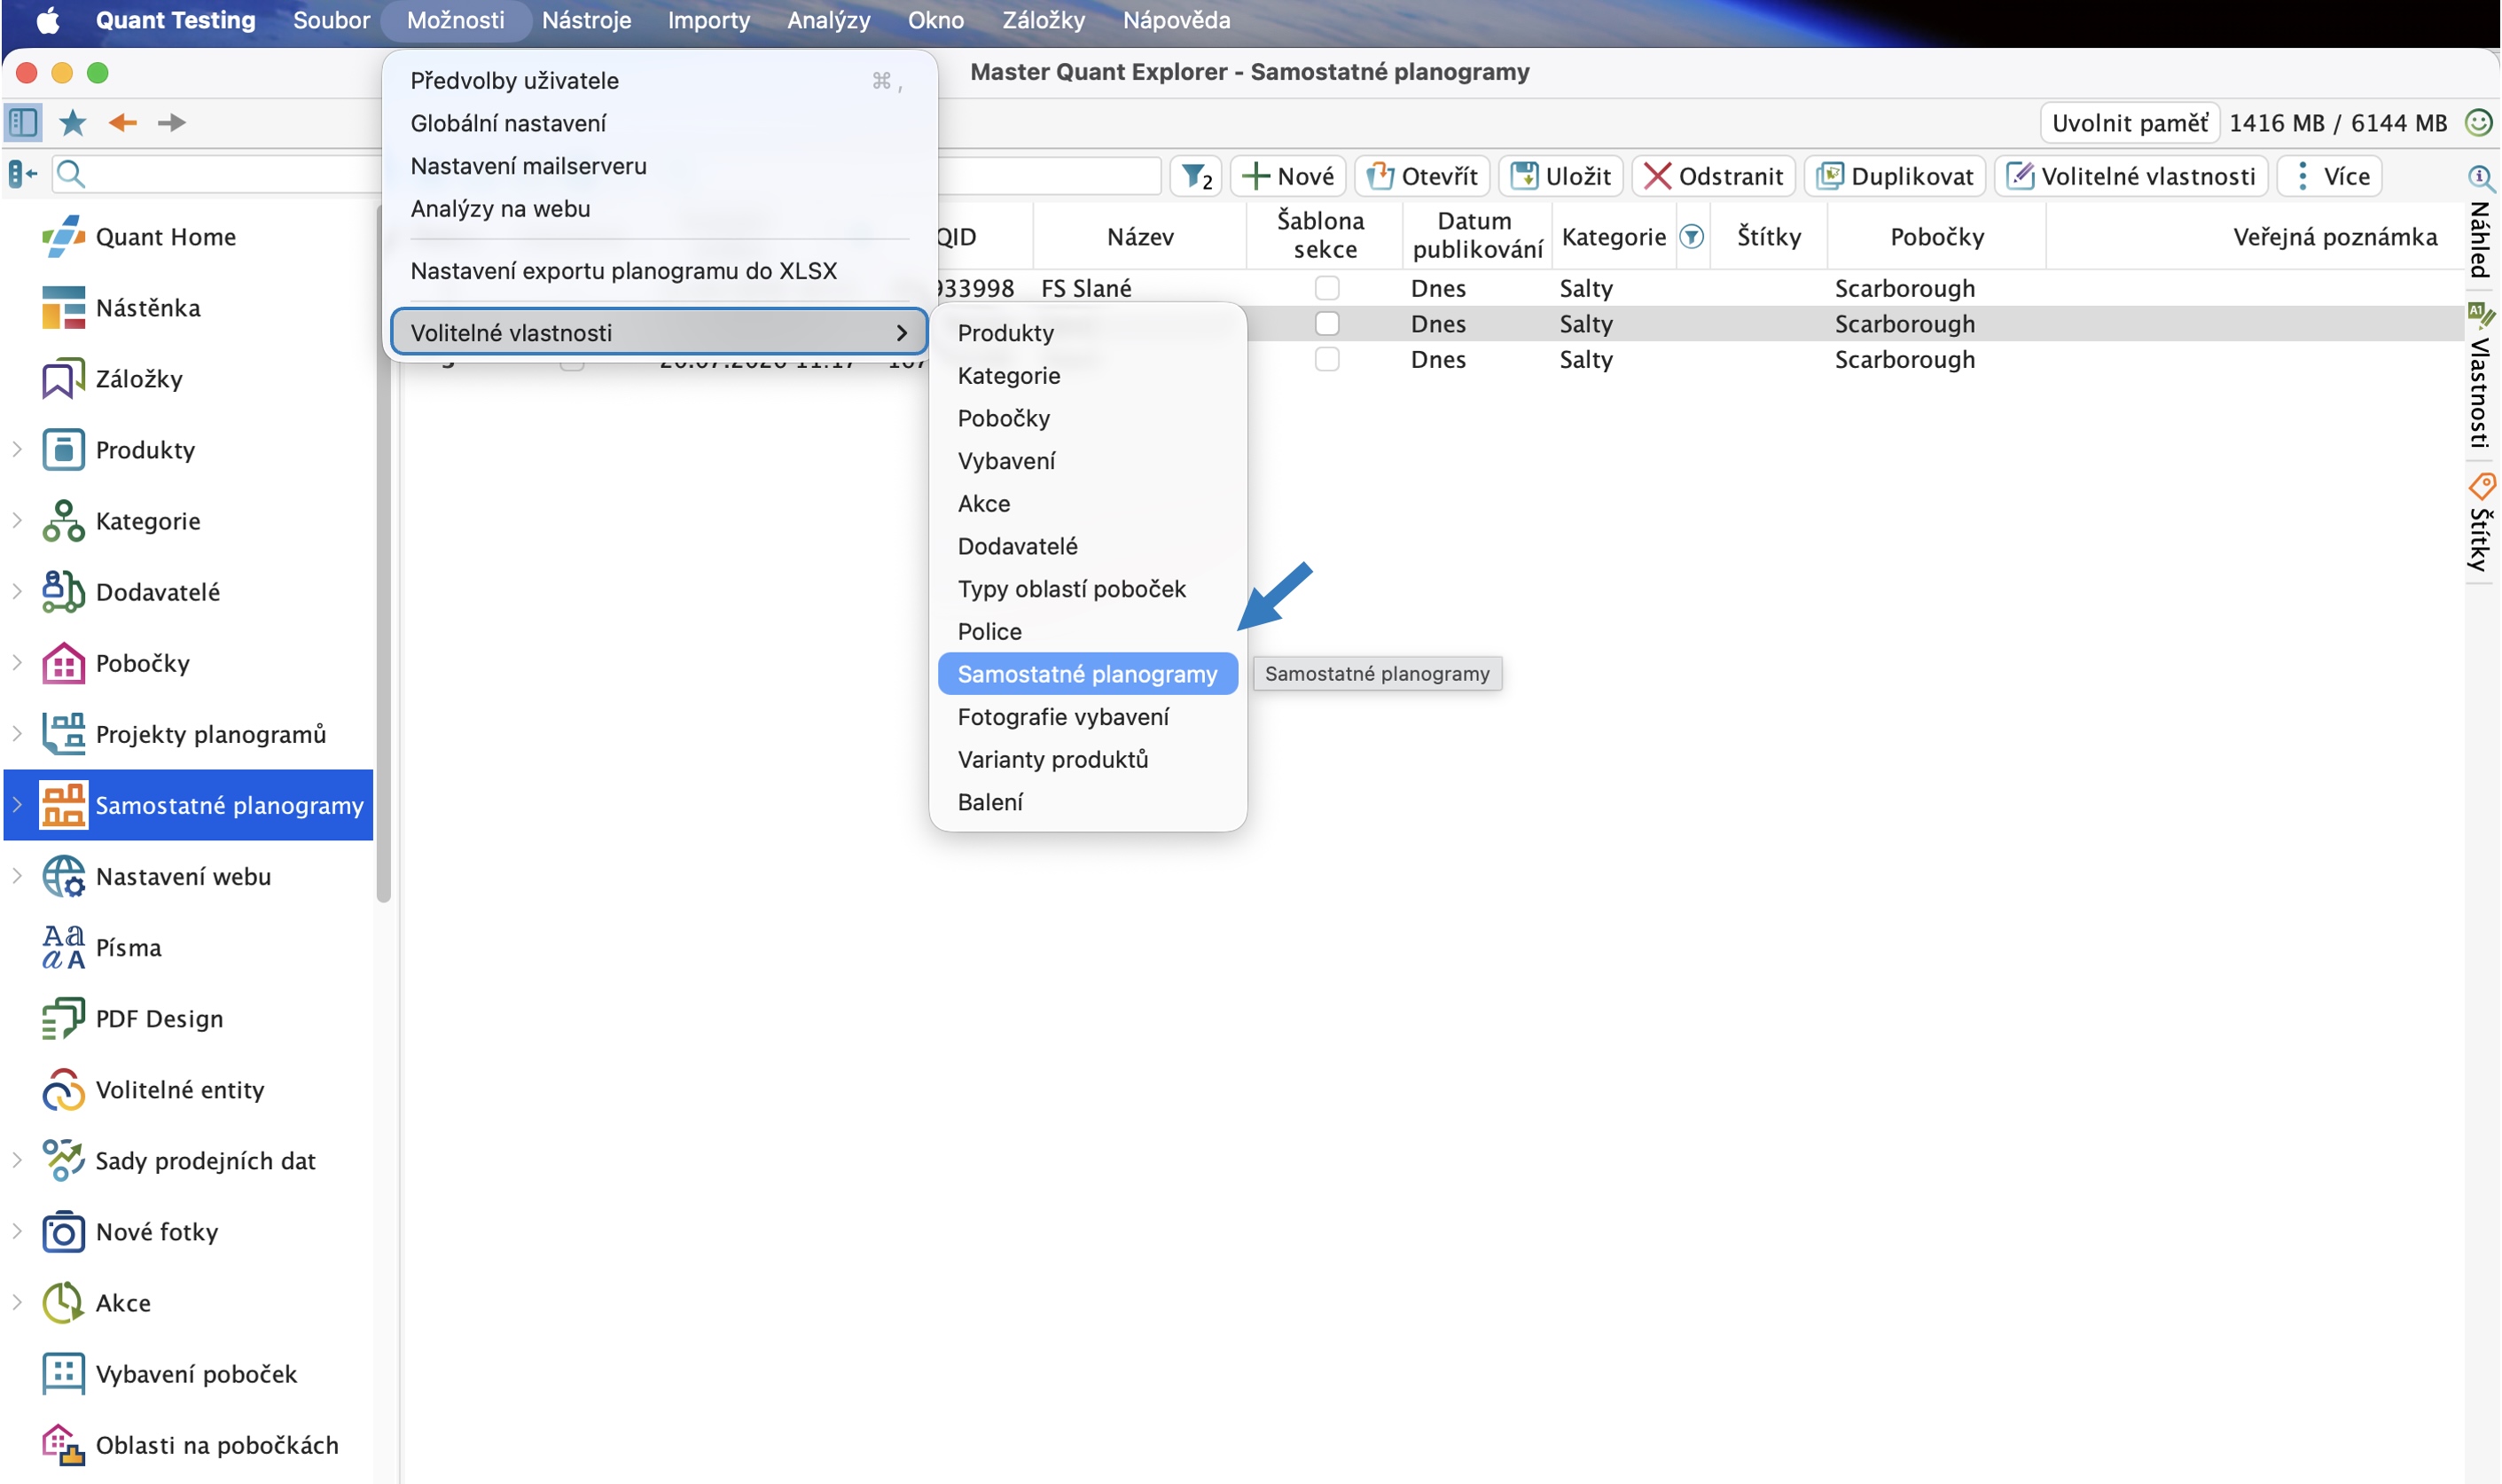Open the filter funnel icon
Image resolution: width=2502 pixels, height=1484 pixels.
coord(1196,177)
